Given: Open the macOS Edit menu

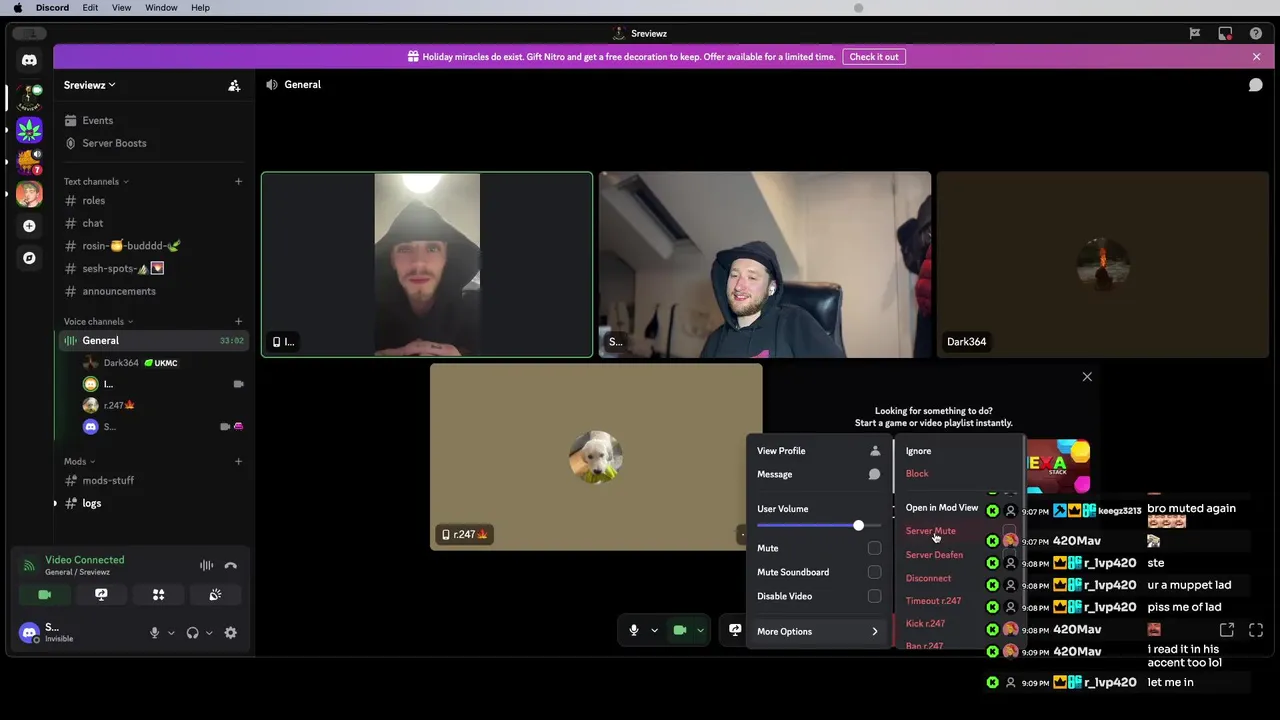Looking at the screenshot, I should [90, 8].
